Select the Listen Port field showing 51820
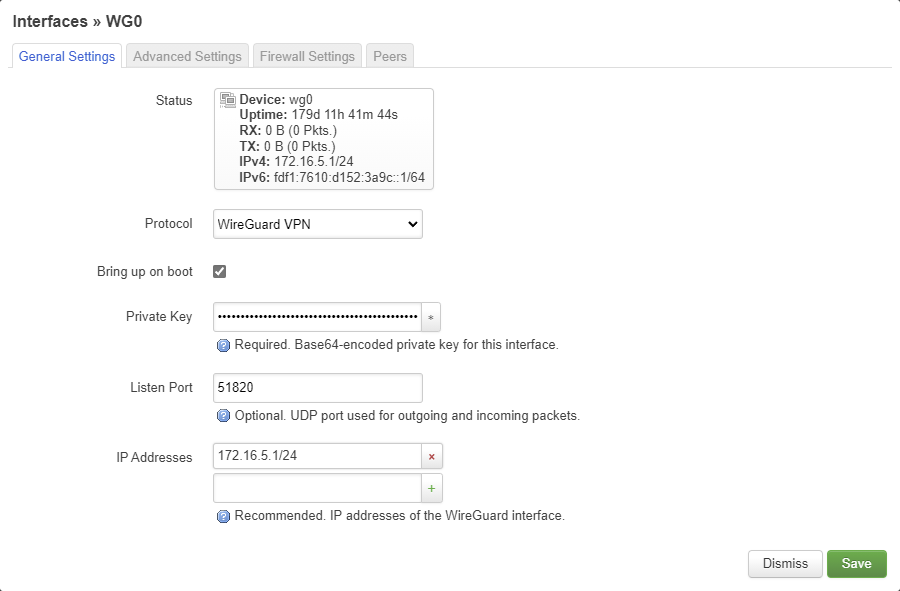Viewport: 900px width, 591px height. (317, 387)
